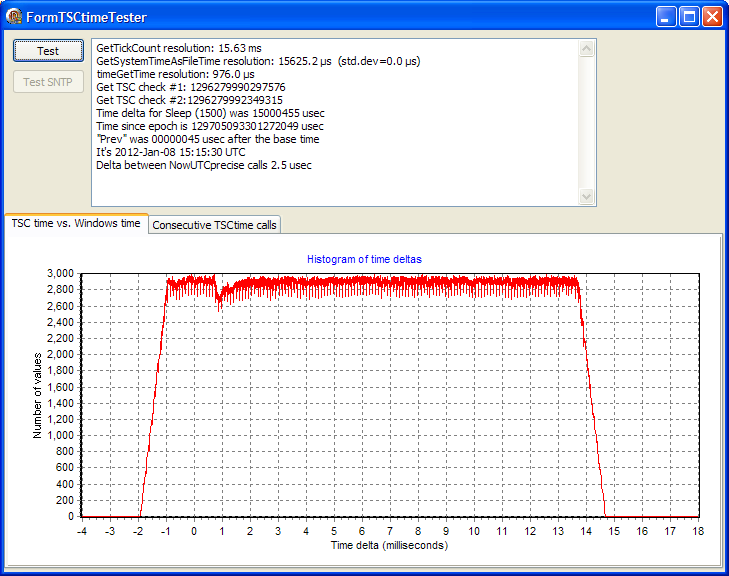This screenshot has width=729, height=576.
Task: Click the 'Time delta (milliseconds)' axis label
Action: (x=389, y=545)
